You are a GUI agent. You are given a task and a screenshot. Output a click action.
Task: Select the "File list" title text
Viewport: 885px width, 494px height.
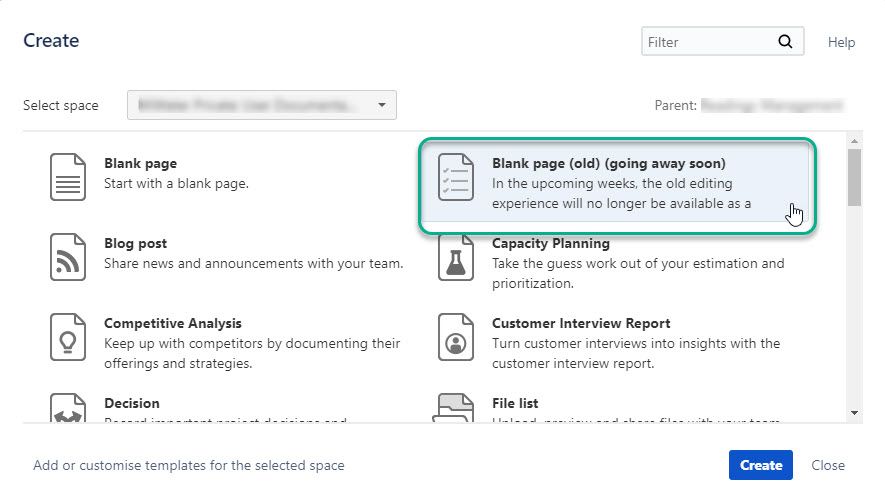click(x=515, y=404)
